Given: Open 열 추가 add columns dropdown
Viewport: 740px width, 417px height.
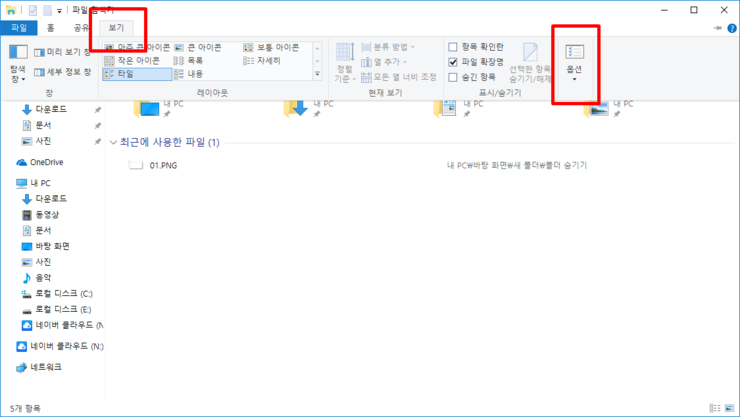Looking at the screenshot, I should point(384,62).
